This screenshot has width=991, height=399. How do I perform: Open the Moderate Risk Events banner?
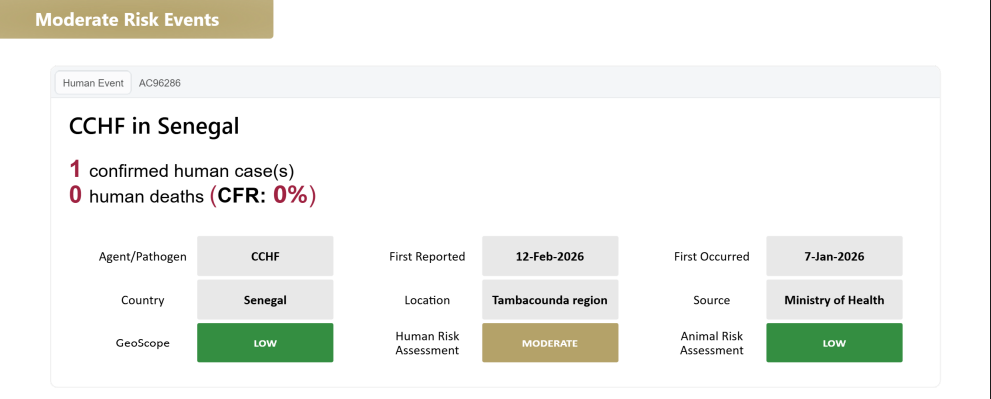137,20
